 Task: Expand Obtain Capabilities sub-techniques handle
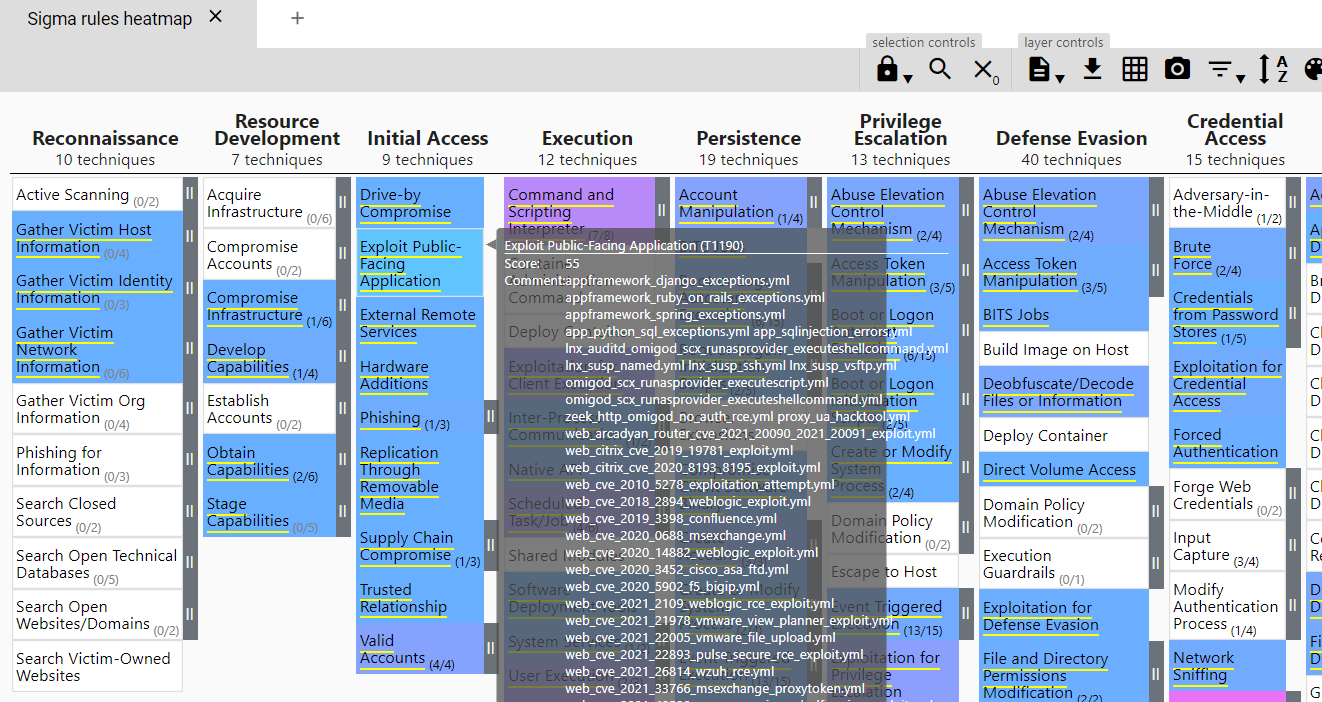pos(342,460)
